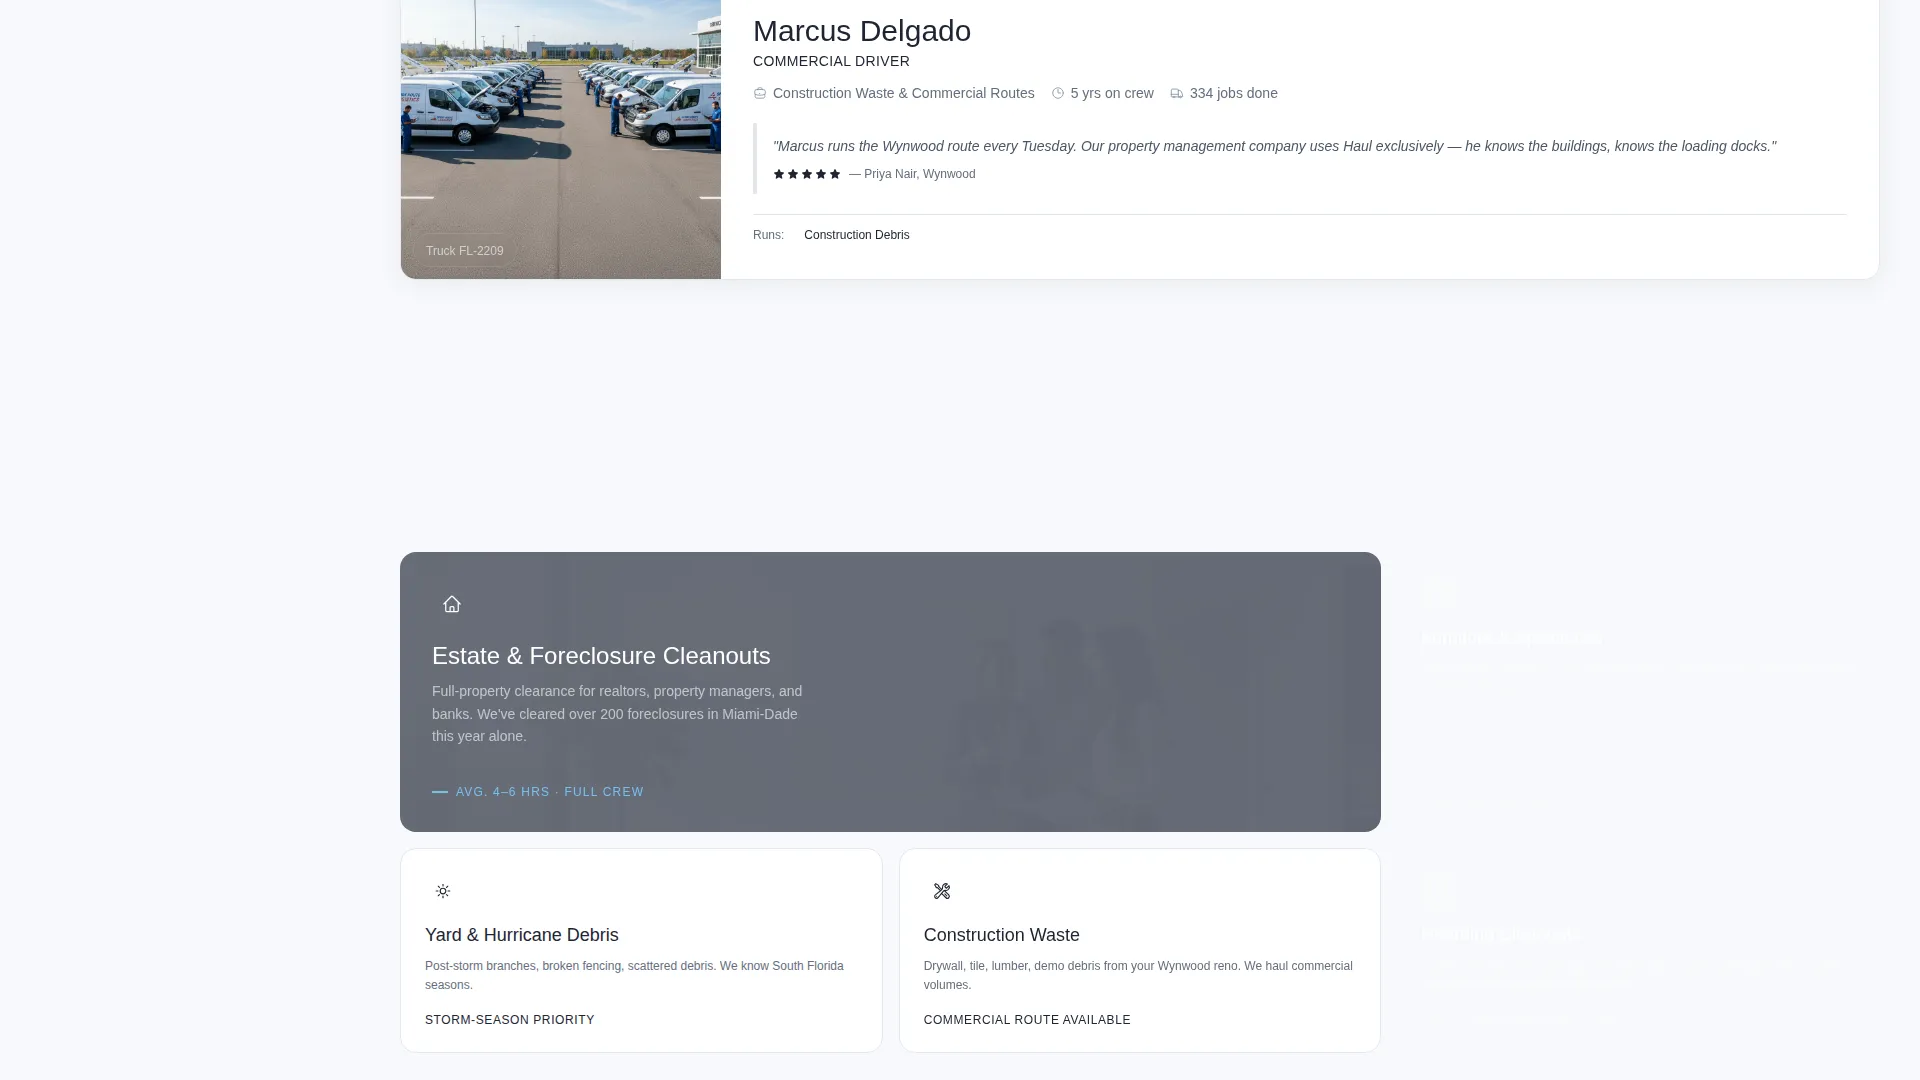Click the 5 yrs on crew text
The image size is (1920, 1080).
tap(1112, 93)
